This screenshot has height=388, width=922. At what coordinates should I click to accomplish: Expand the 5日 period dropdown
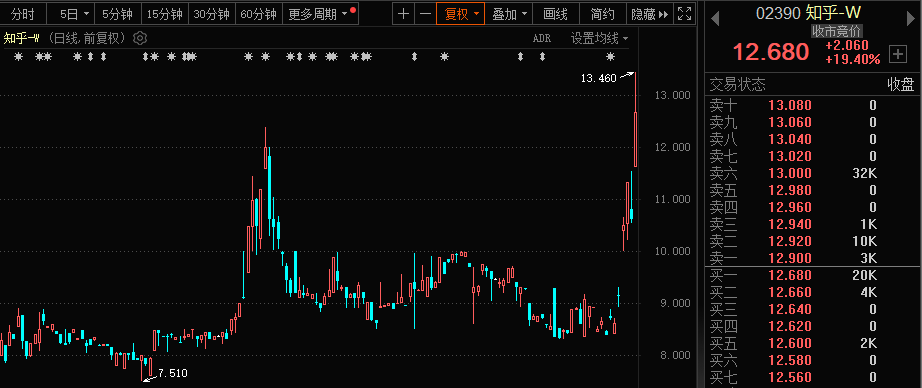coord(75,14)
